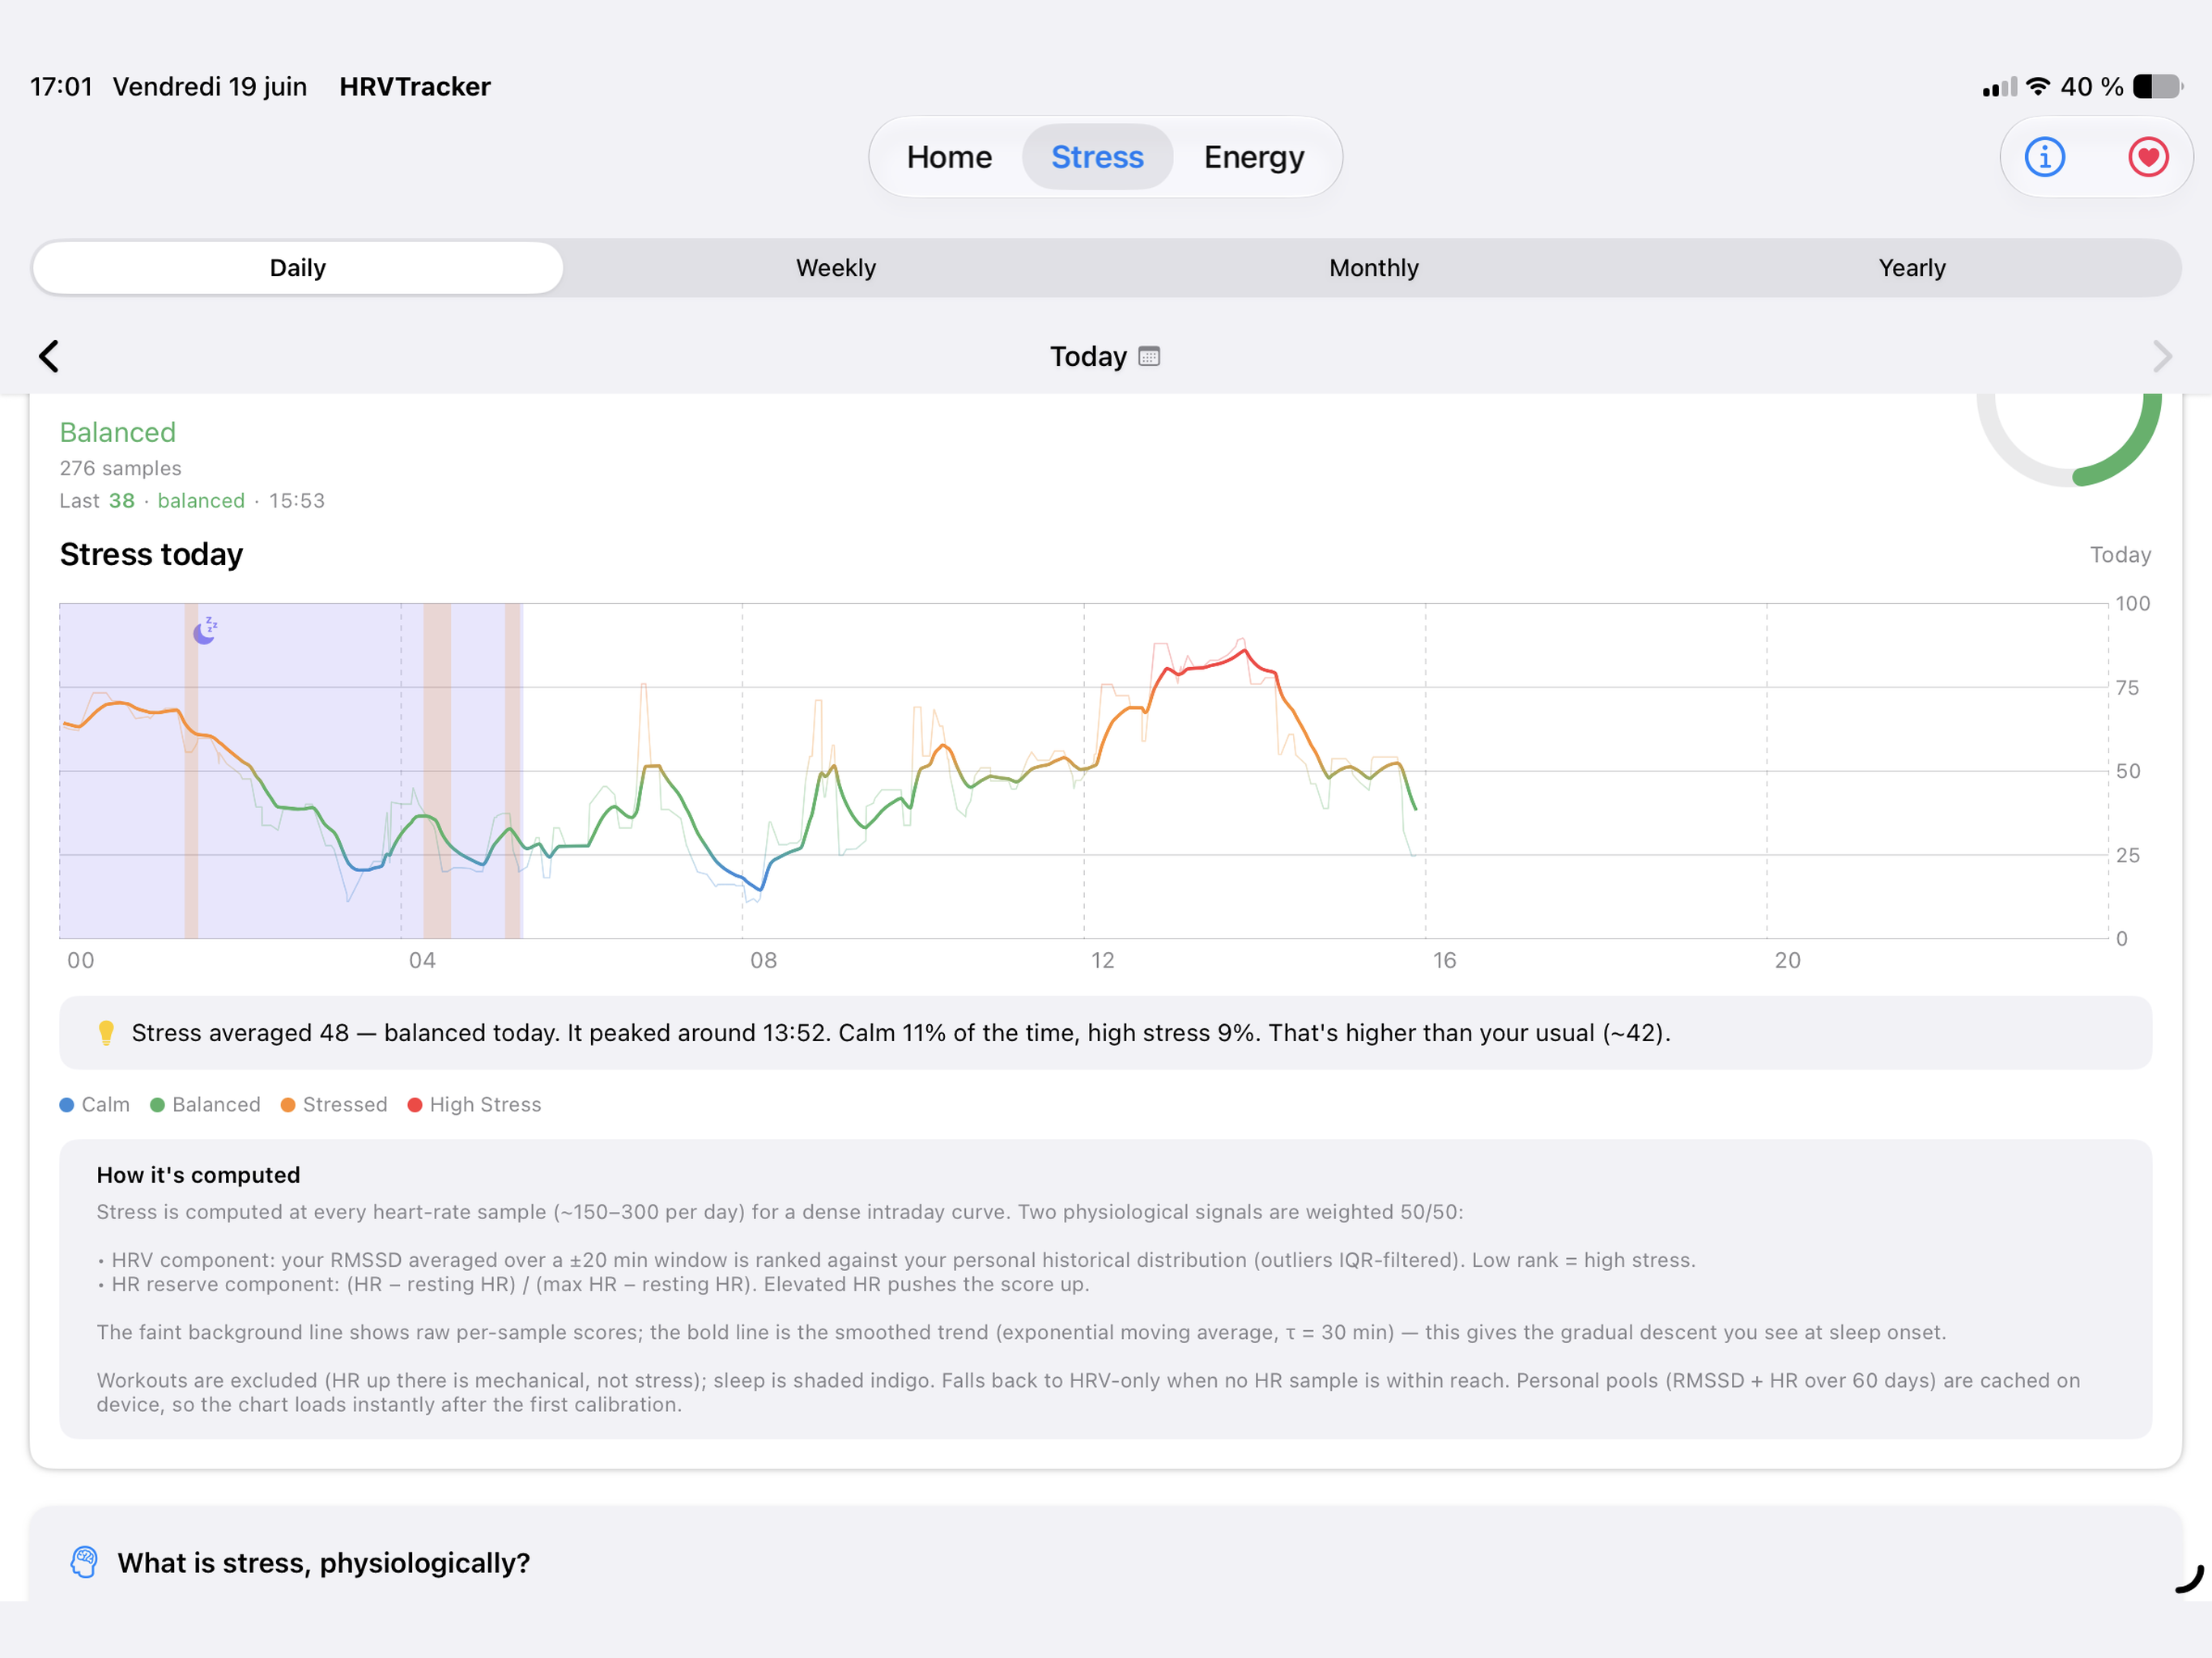Screen dimensions: 2212x1658
Task: Switch to Monthly view
Action: (1373, 268)
